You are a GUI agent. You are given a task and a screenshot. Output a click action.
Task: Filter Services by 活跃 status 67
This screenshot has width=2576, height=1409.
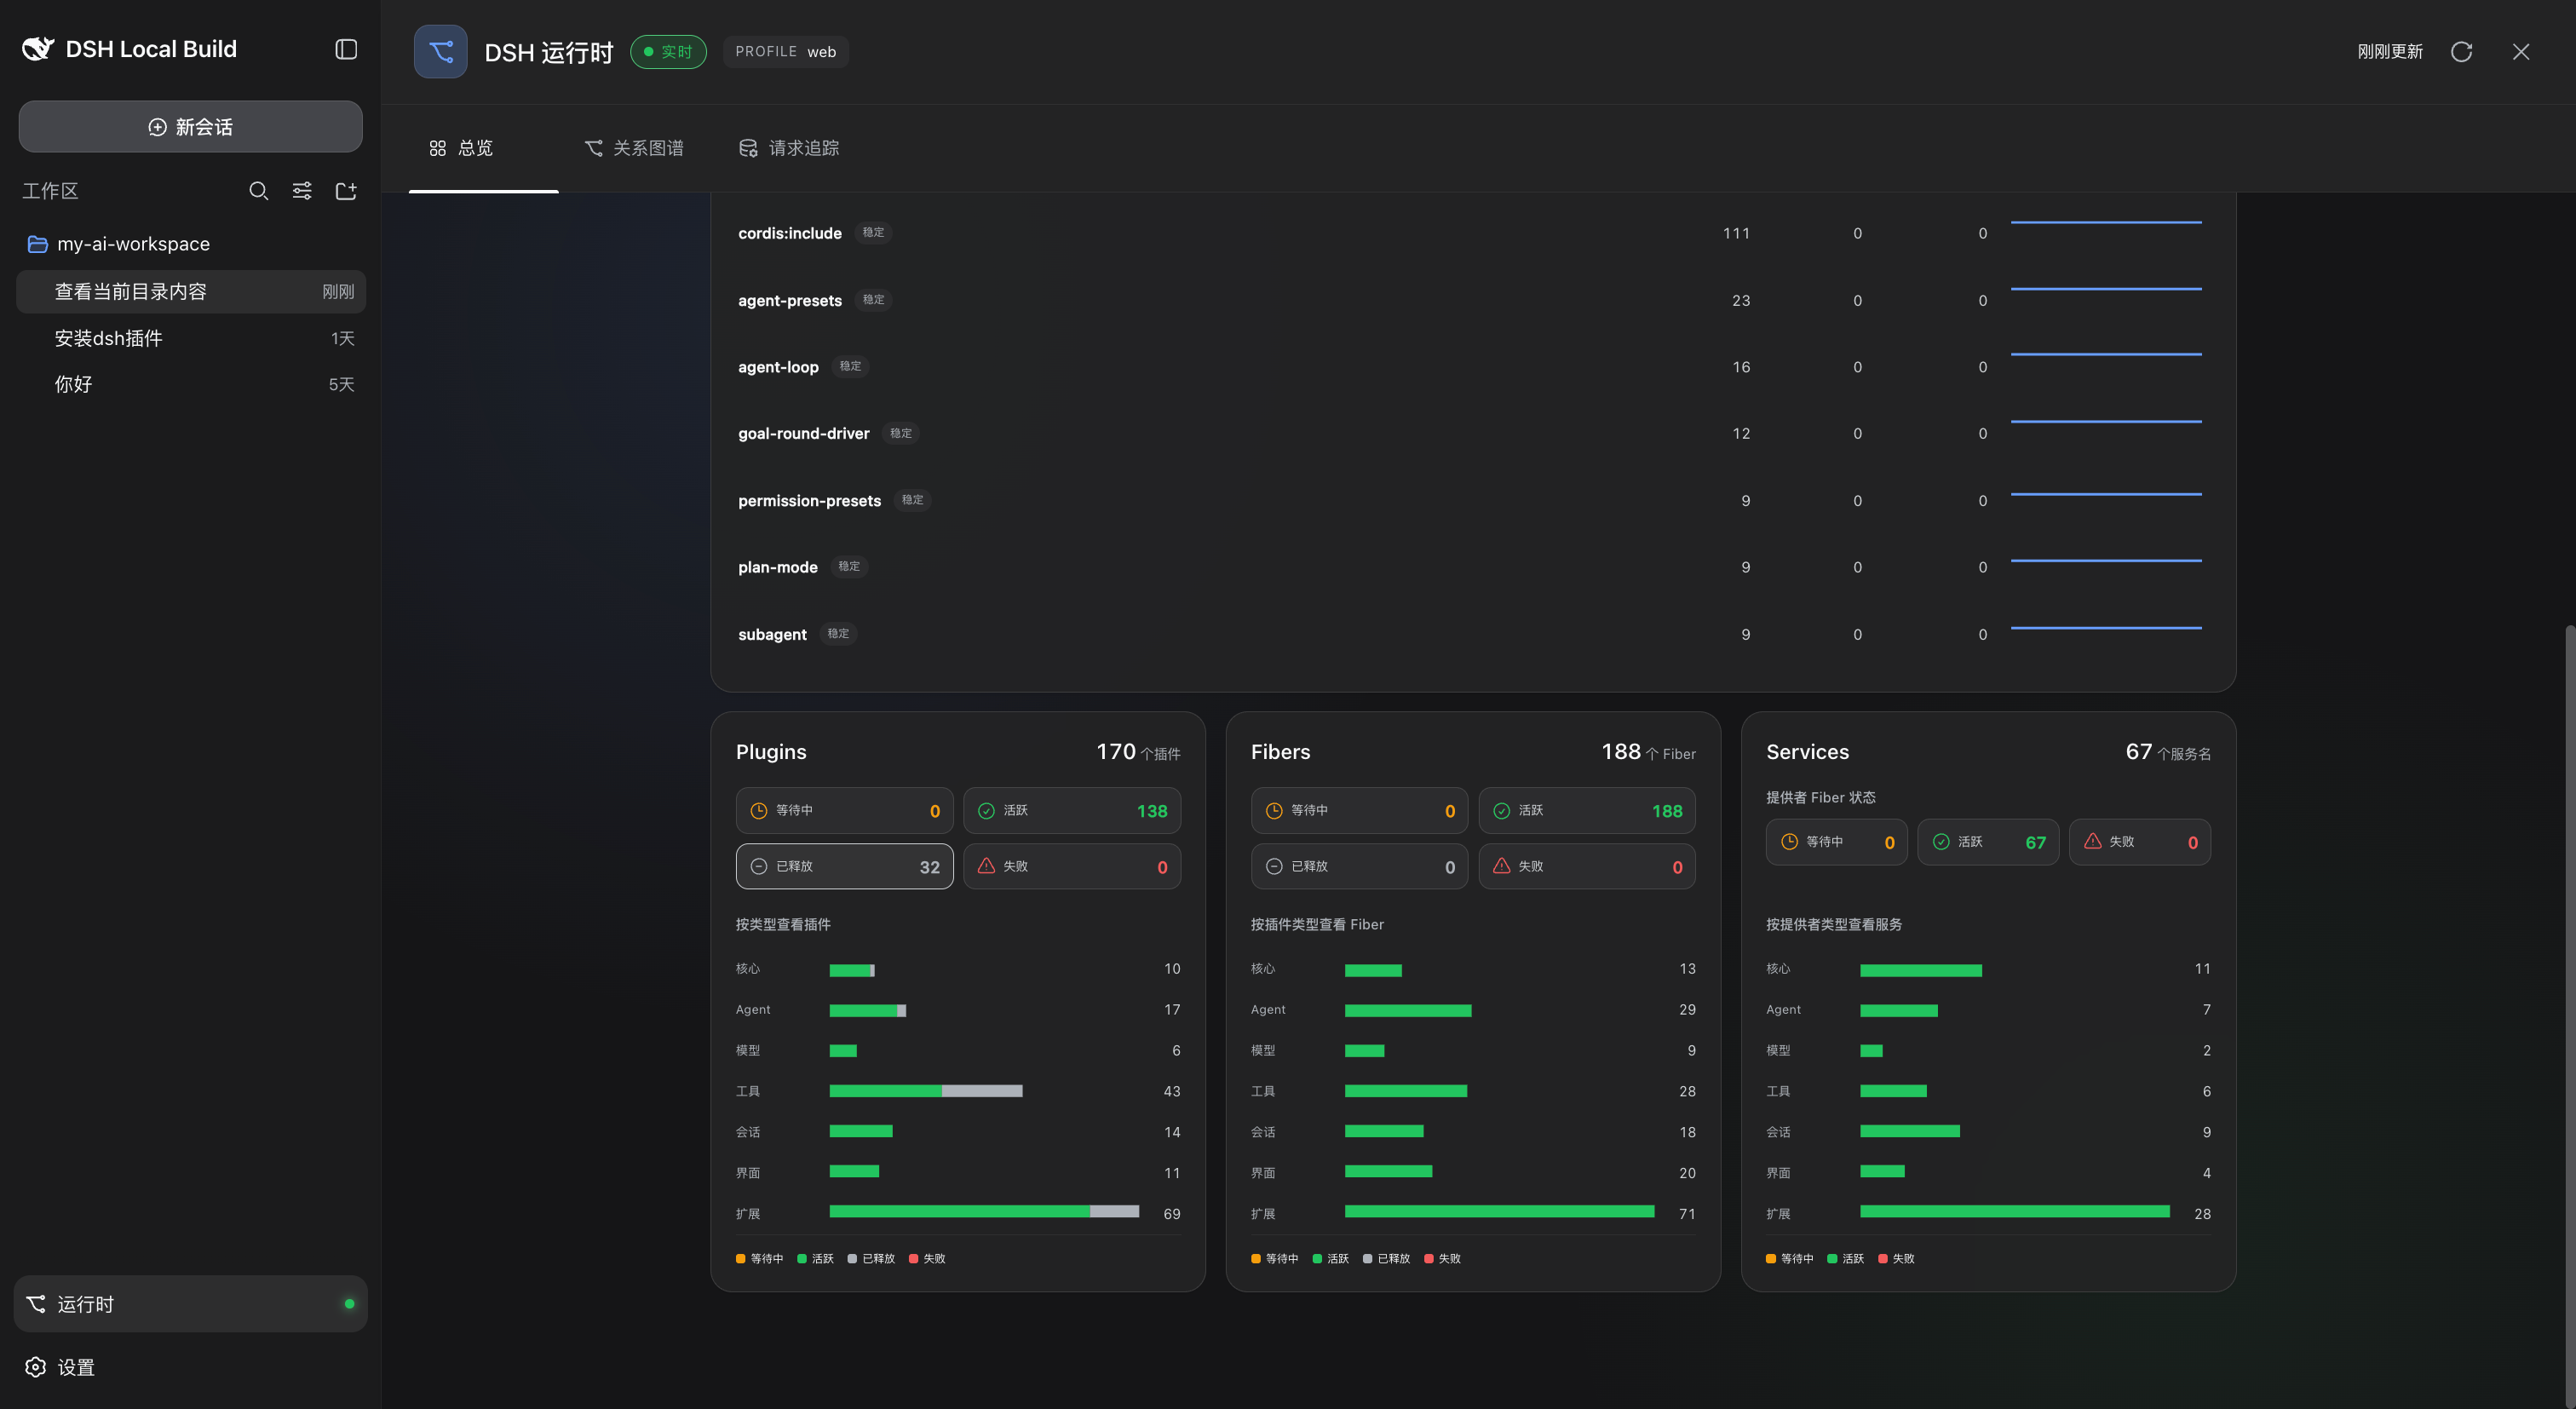pyautogui.click(x=1988, y=842)
